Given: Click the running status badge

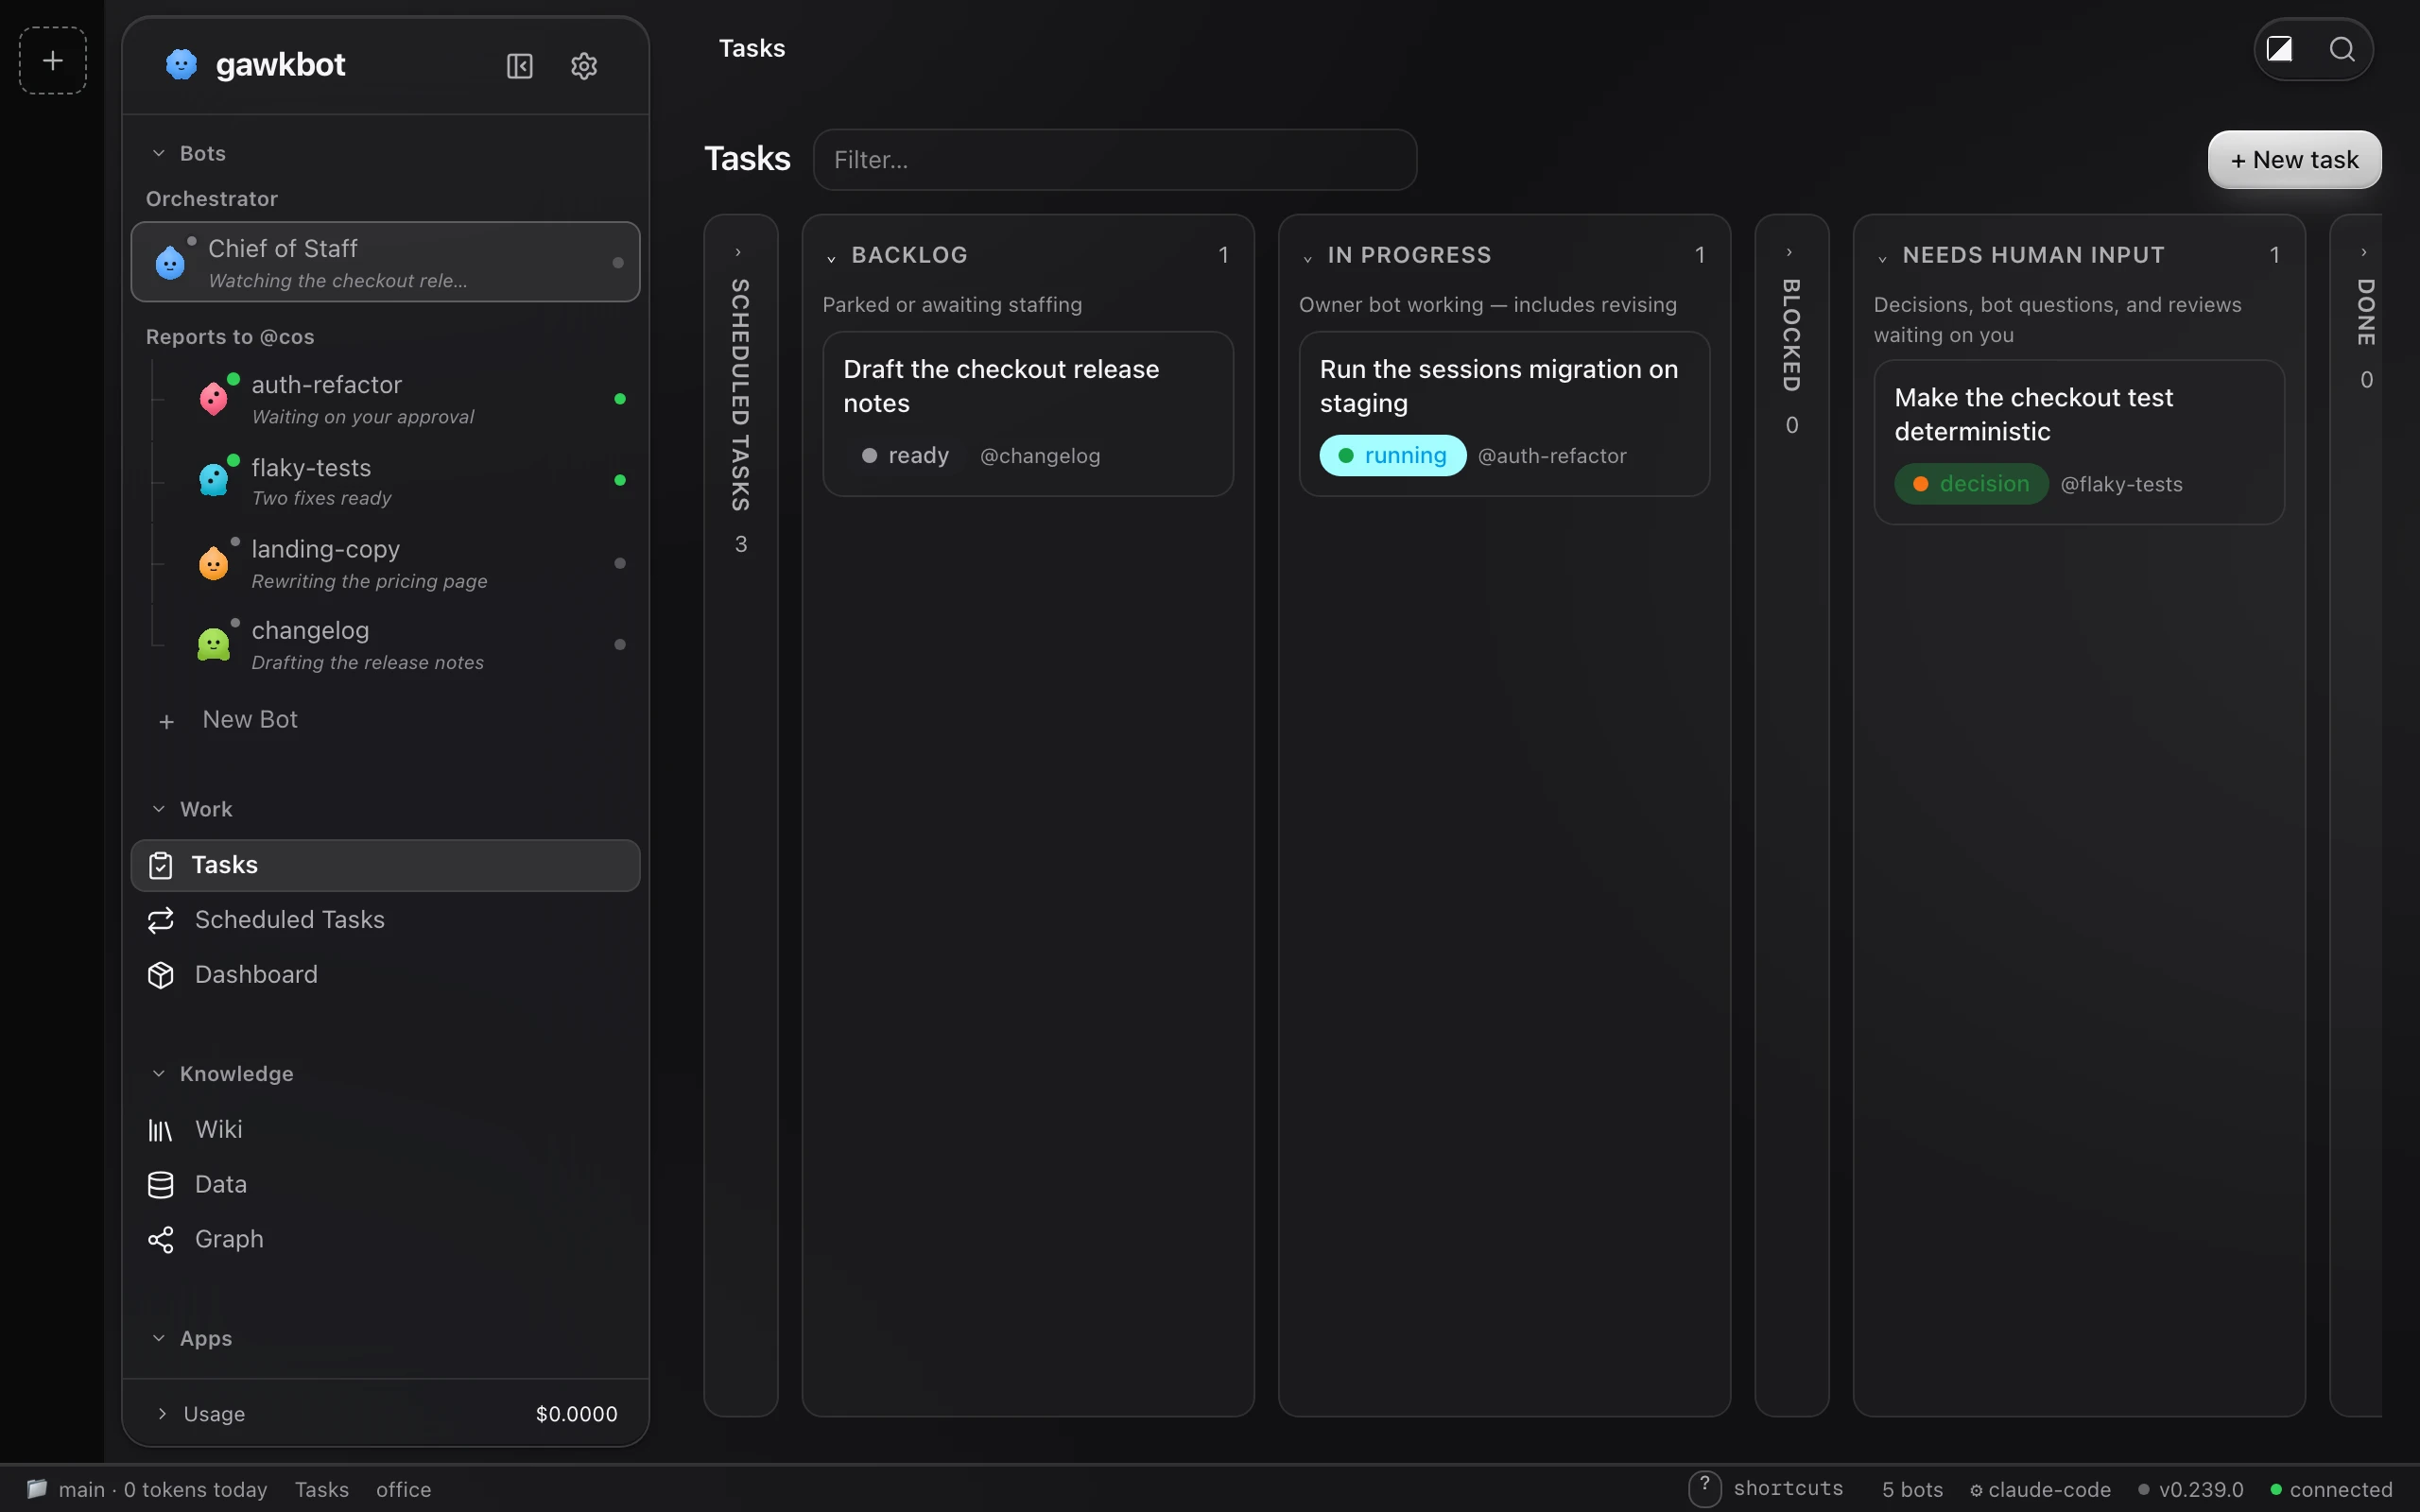Looking at the screenshot, I should click(1392, 456).
